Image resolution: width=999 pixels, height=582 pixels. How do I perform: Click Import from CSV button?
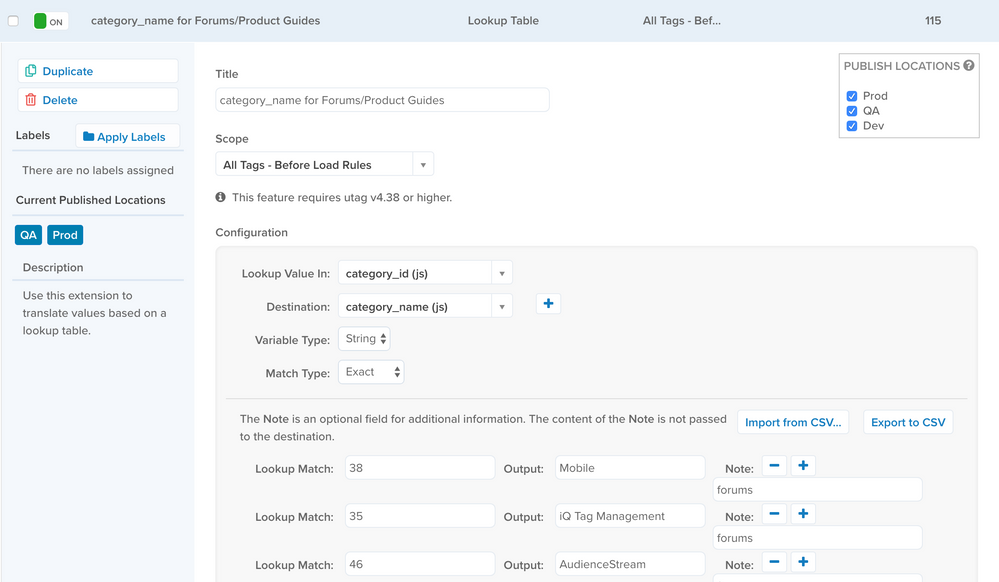793,423
